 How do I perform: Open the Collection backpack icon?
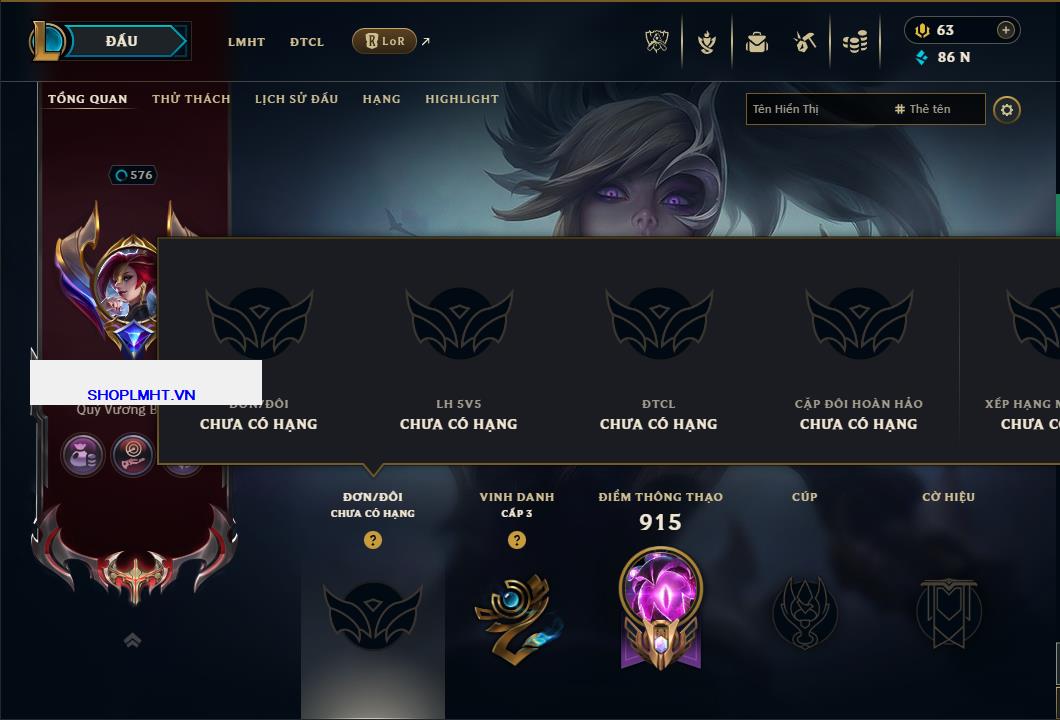[756, 43]
